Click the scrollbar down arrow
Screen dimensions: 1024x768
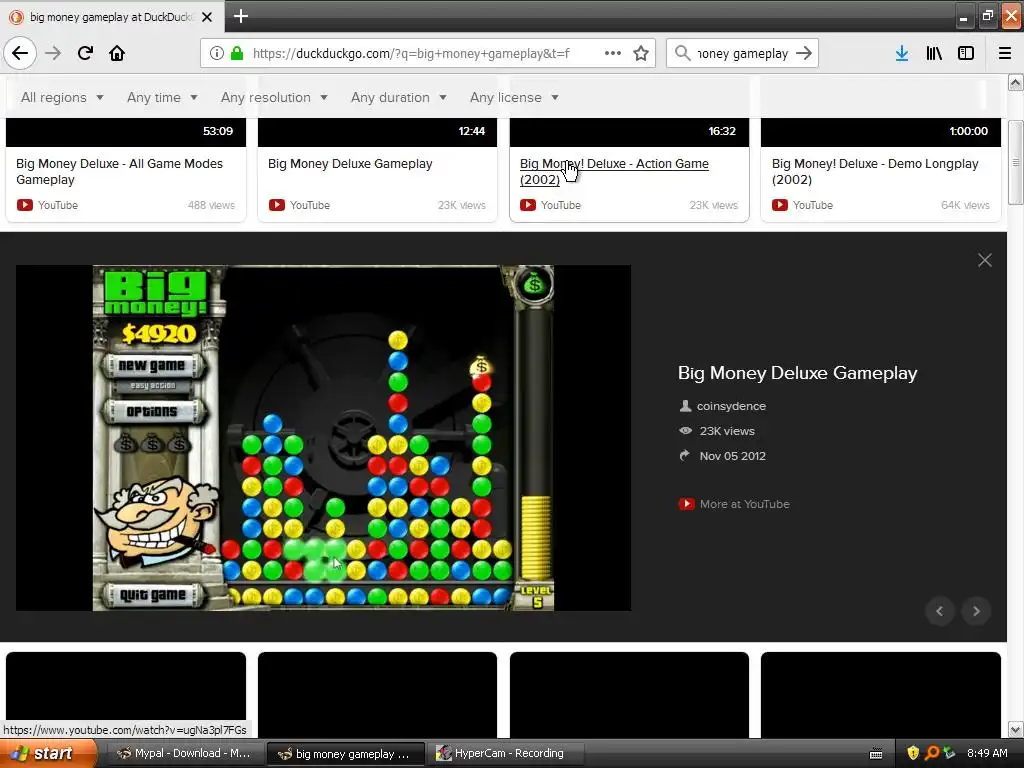click(1016, 729)
